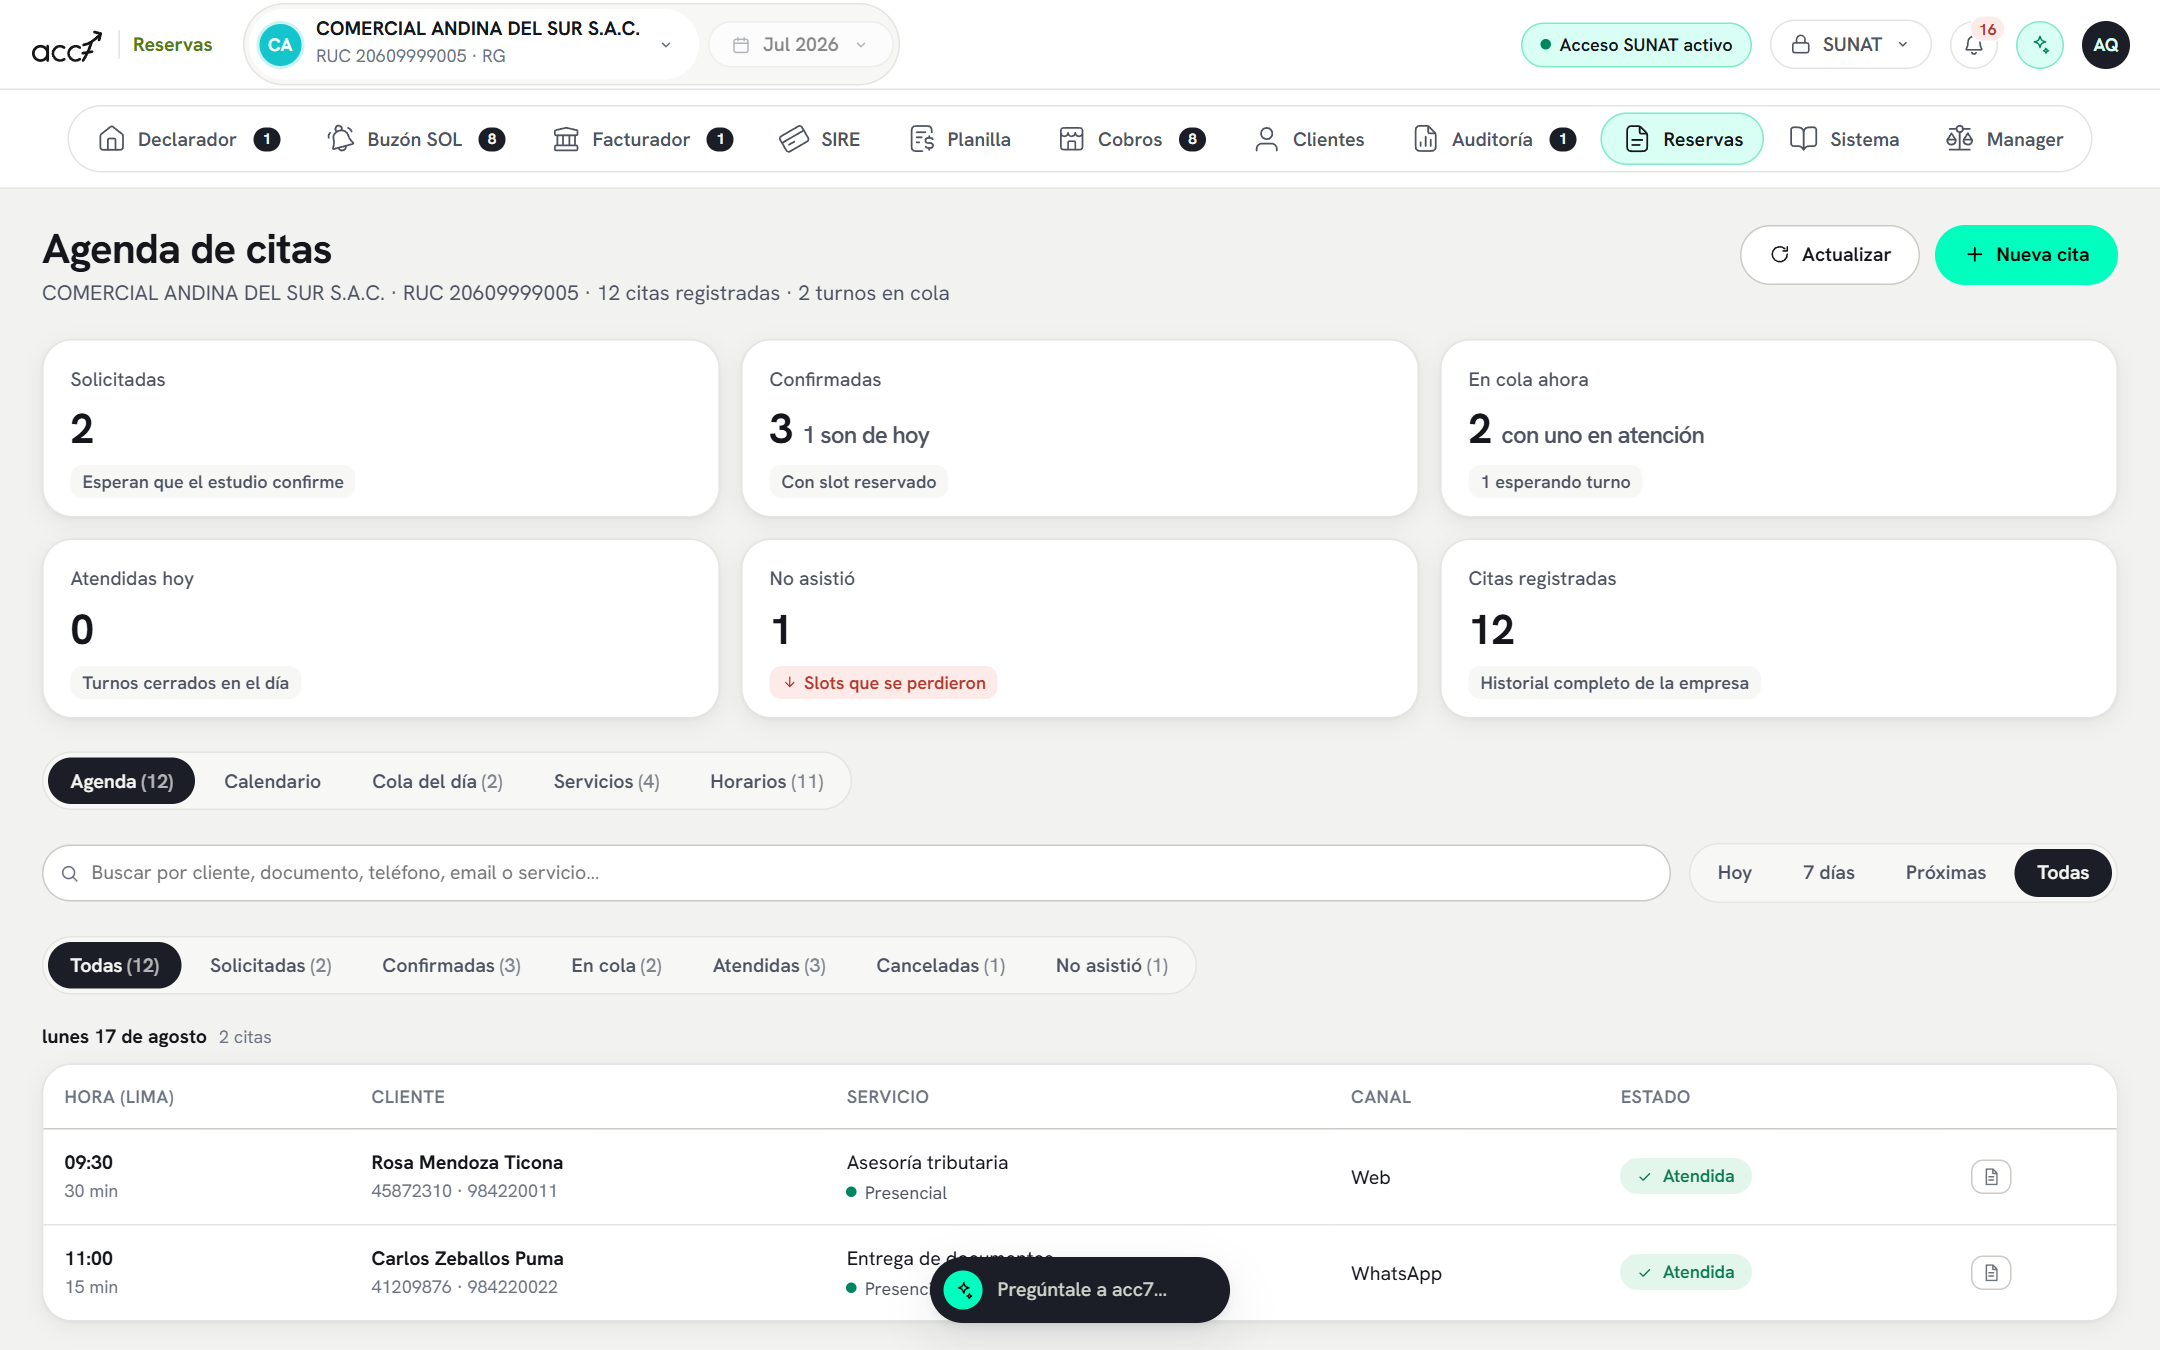Click the Reservas link next to the logo
Screen dimensions: 2160x1350
pyautogui.click(x=172, y=45)
